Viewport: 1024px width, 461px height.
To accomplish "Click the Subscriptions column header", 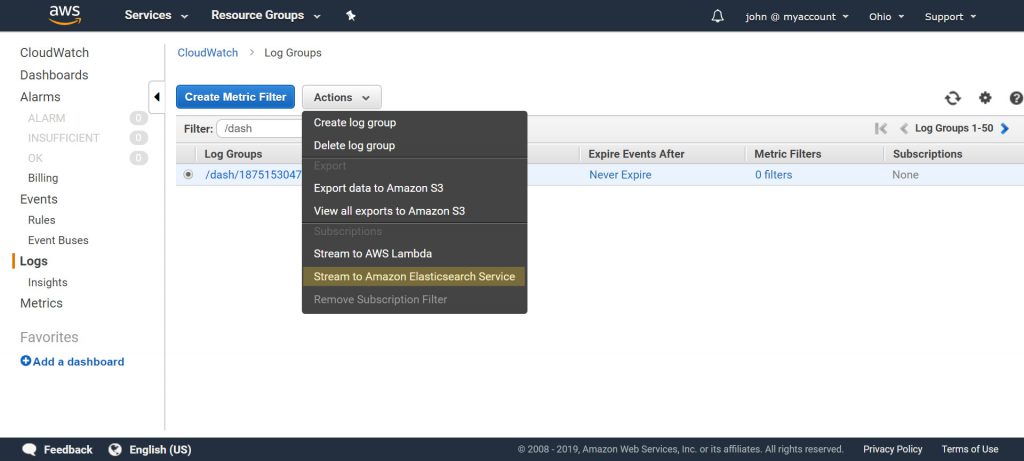I will [x=927, y=154].
